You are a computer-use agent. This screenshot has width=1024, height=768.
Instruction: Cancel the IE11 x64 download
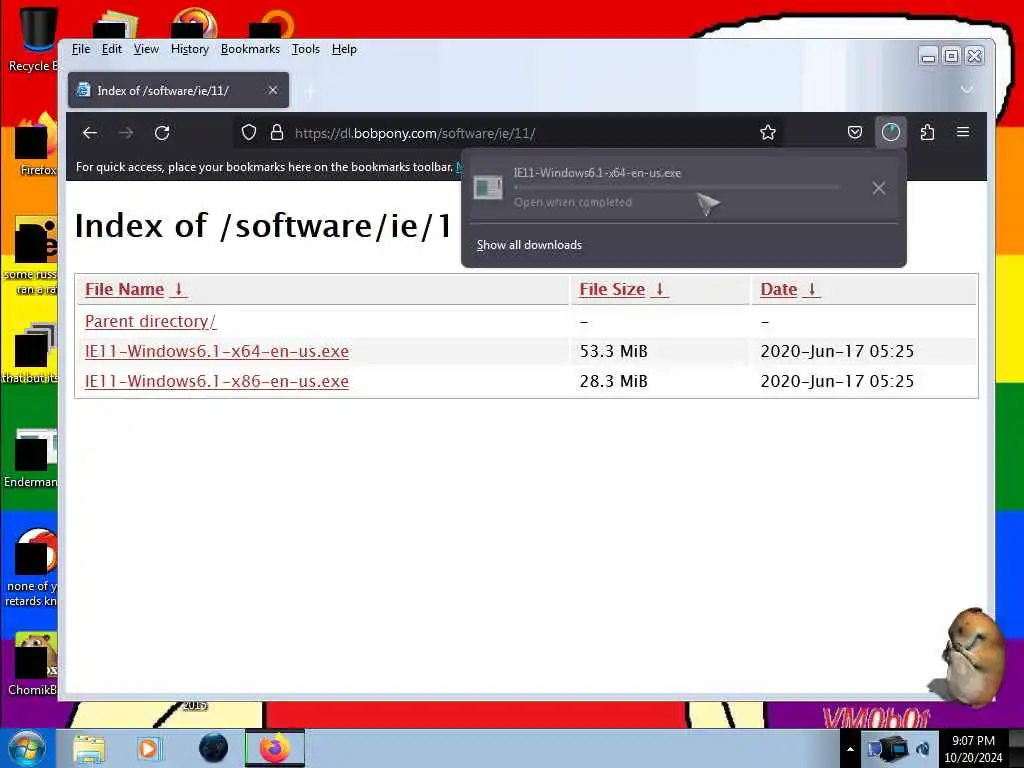(x=879, y=188)
